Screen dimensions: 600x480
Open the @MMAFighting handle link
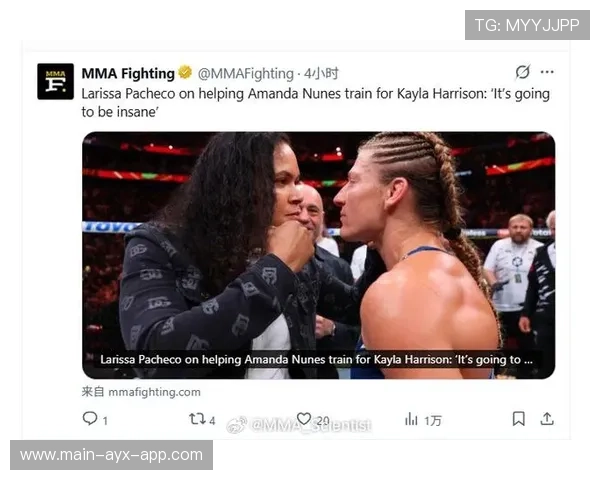(246, 73)
